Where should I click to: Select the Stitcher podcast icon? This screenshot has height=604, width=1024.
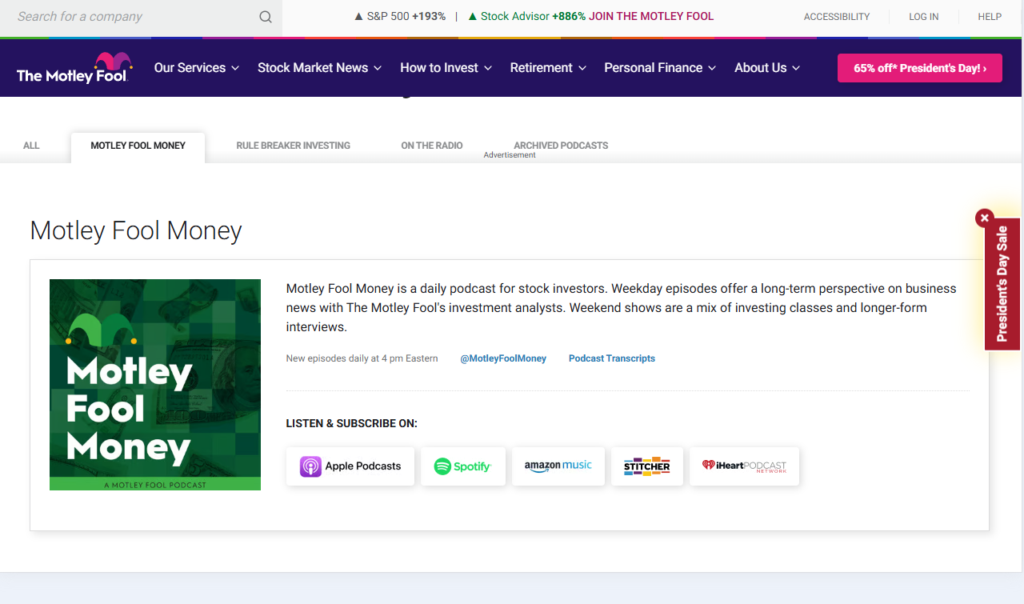pyautogui.click(x=647, y=466)
